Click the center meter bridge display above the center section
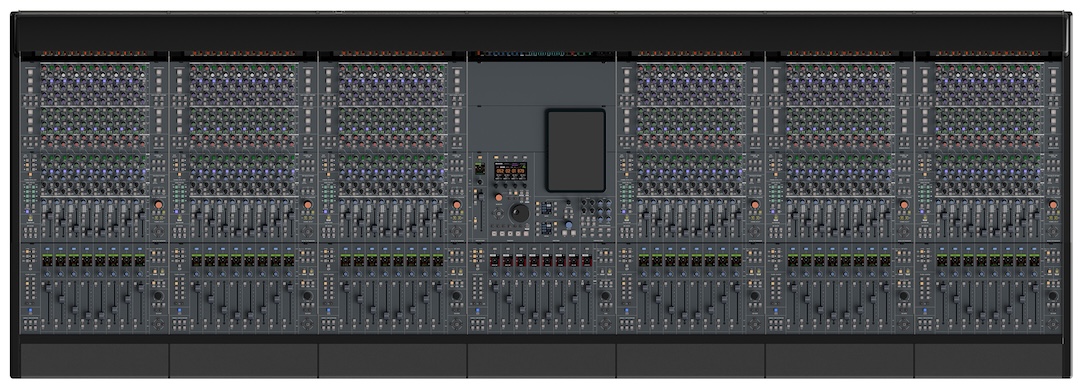Viewport: 1080px width, 388px height. click(541, 53)
